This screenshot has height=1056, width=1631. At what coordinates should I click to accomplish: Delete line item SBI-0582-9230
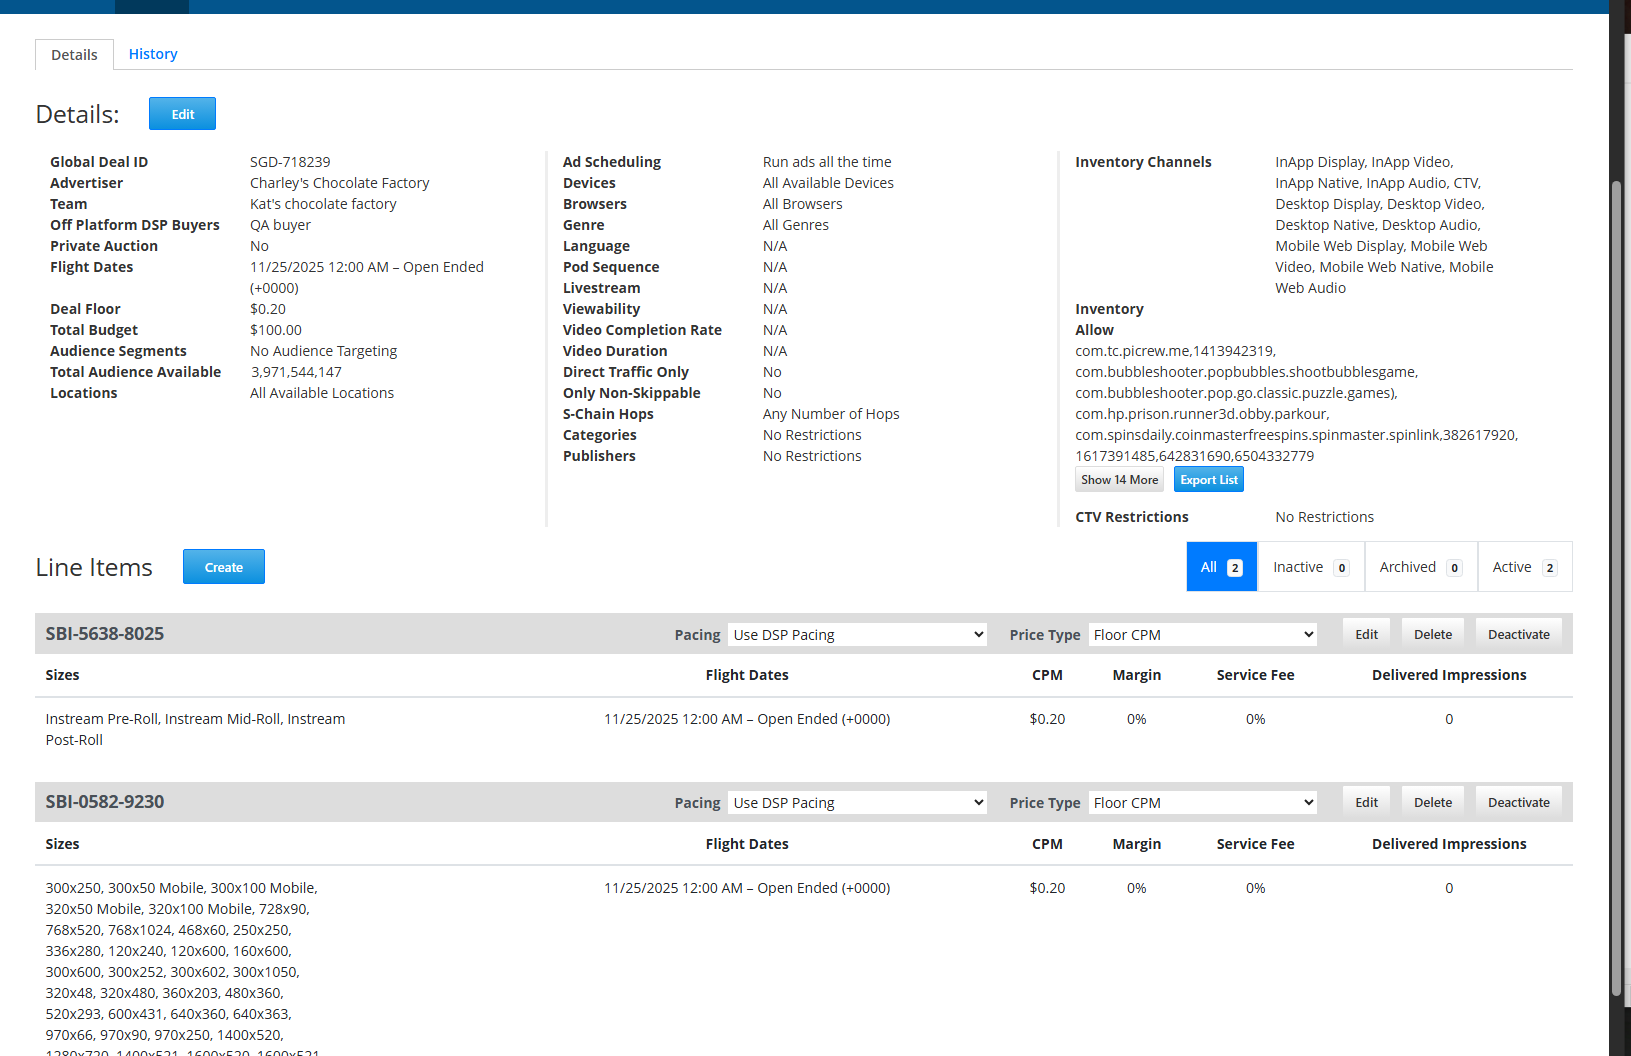coord(1432,803)
